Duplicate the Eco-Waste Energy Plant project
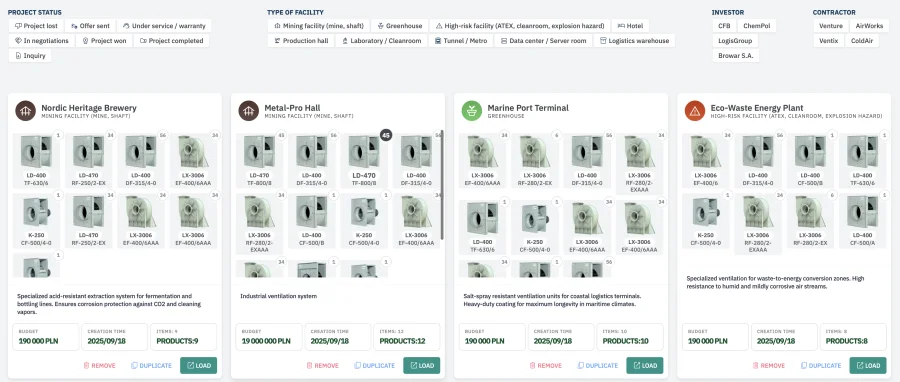 click(x=821, y=365)
